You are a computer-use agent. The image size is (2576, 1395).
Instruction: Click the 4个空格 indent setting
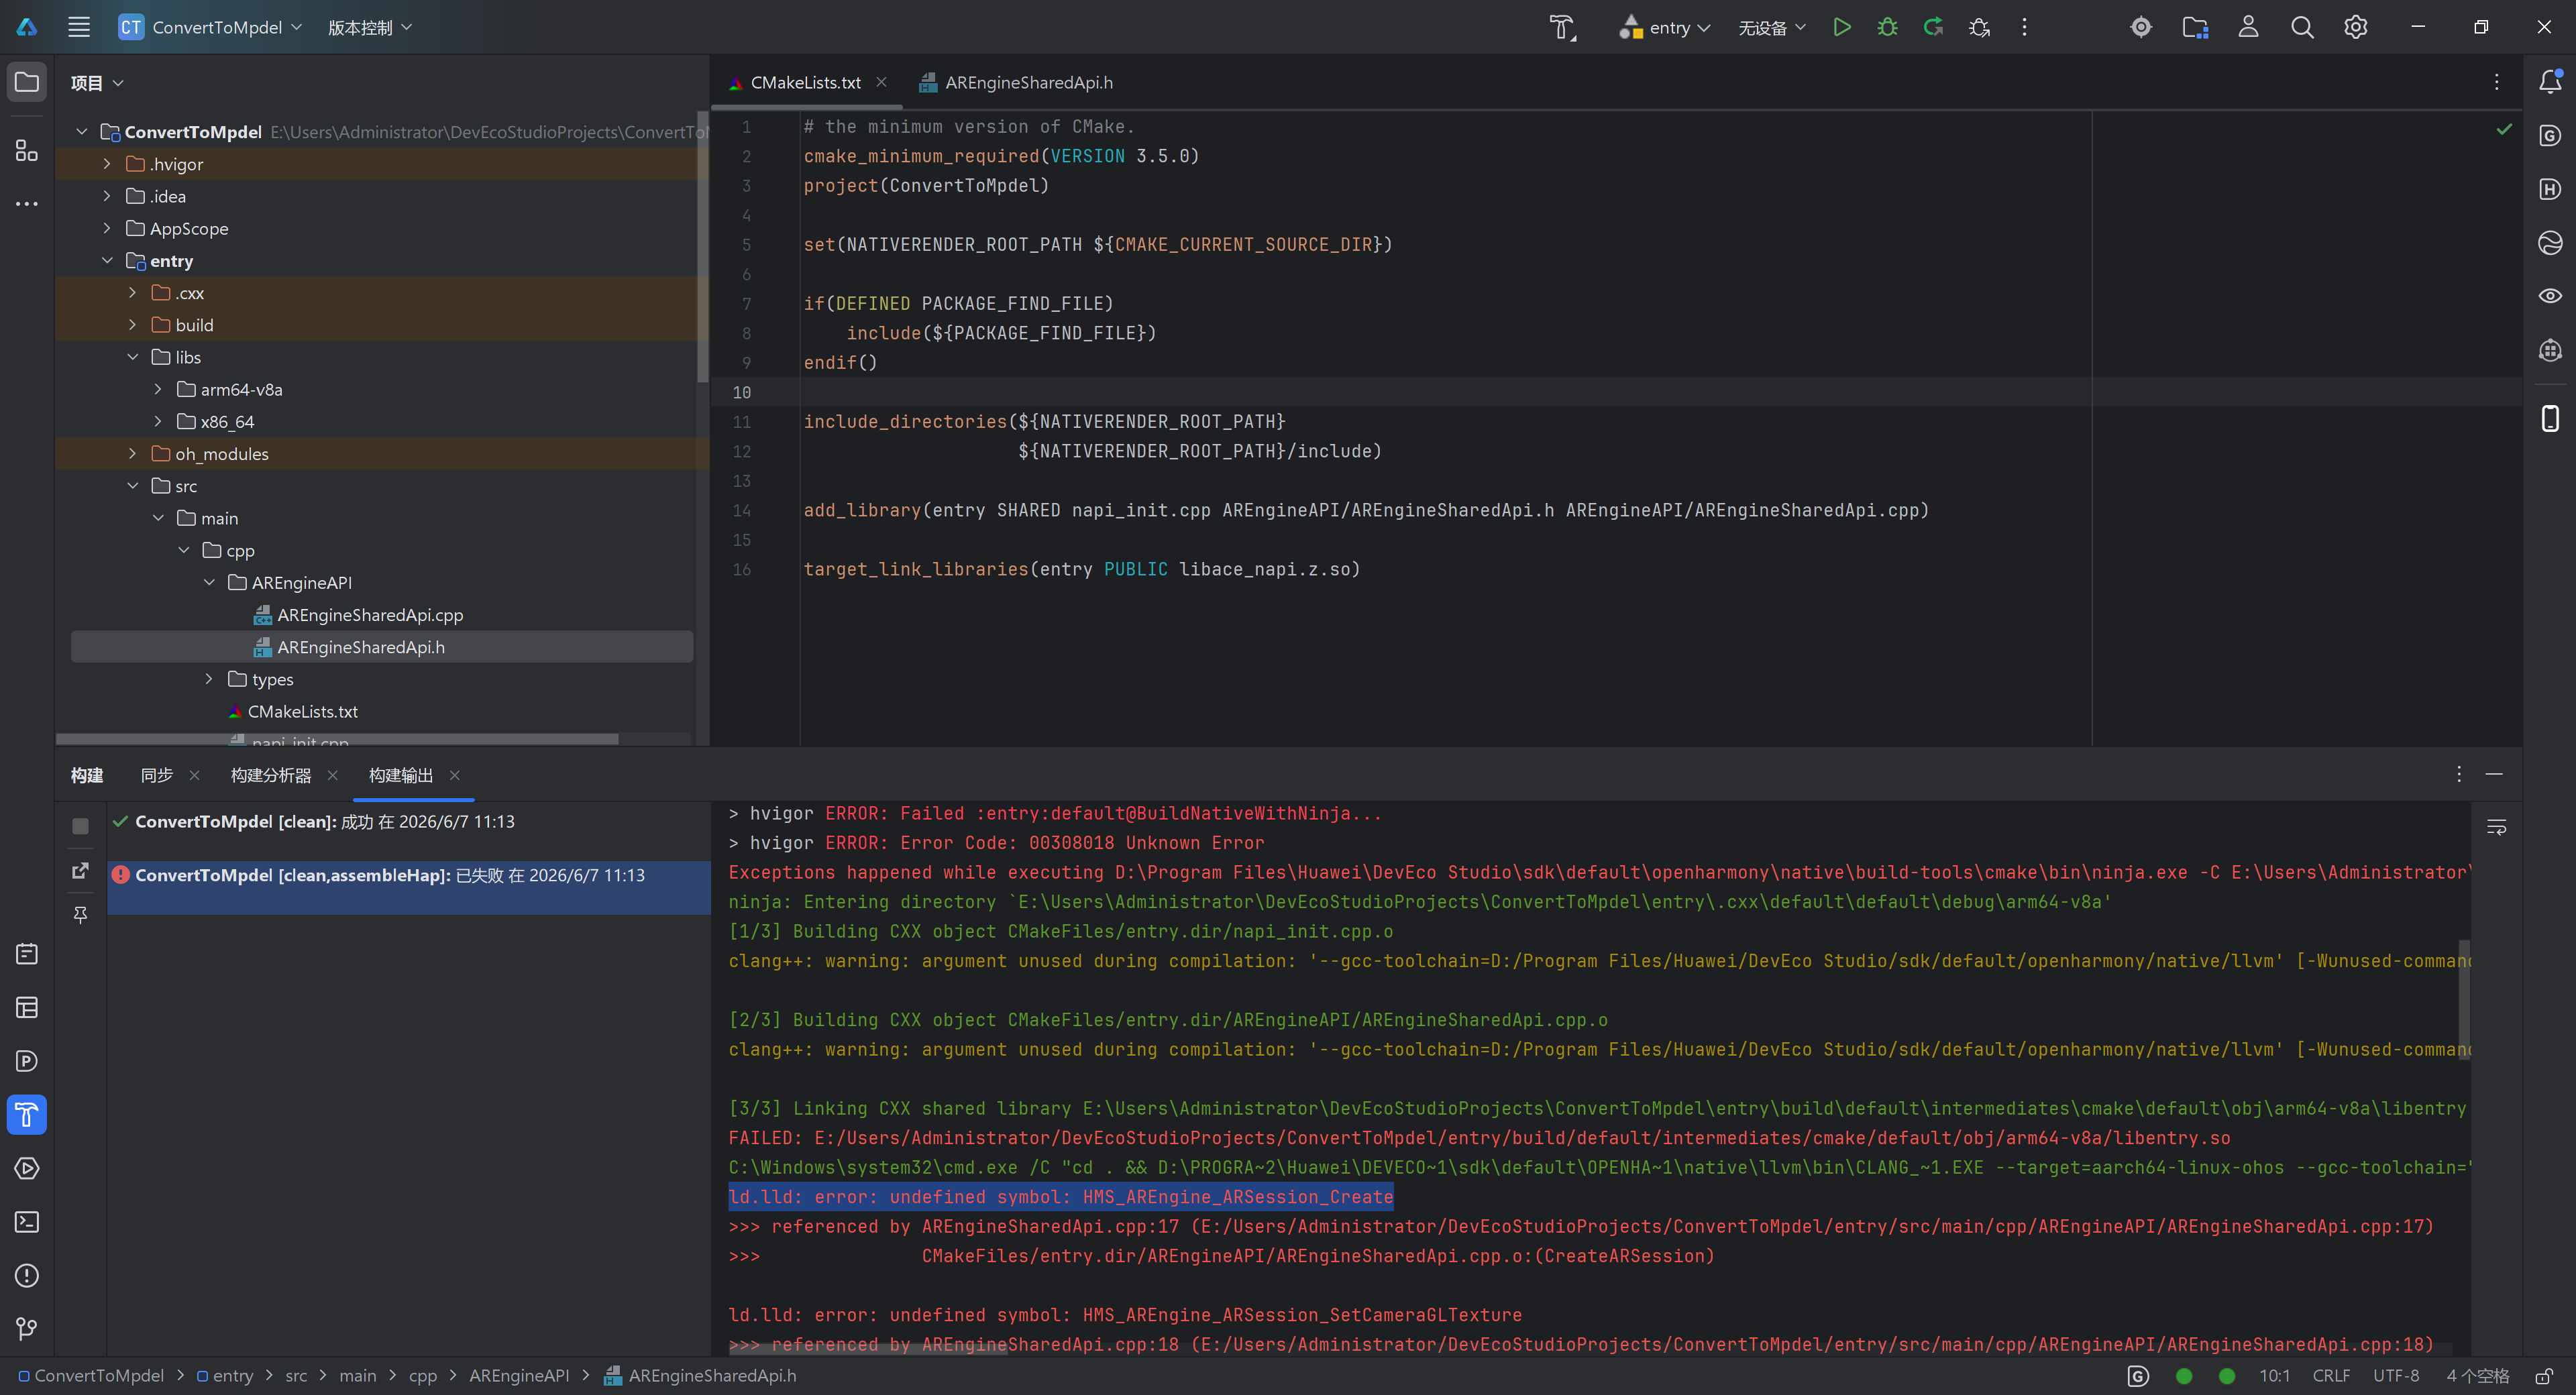(x=2477, y=1376)
